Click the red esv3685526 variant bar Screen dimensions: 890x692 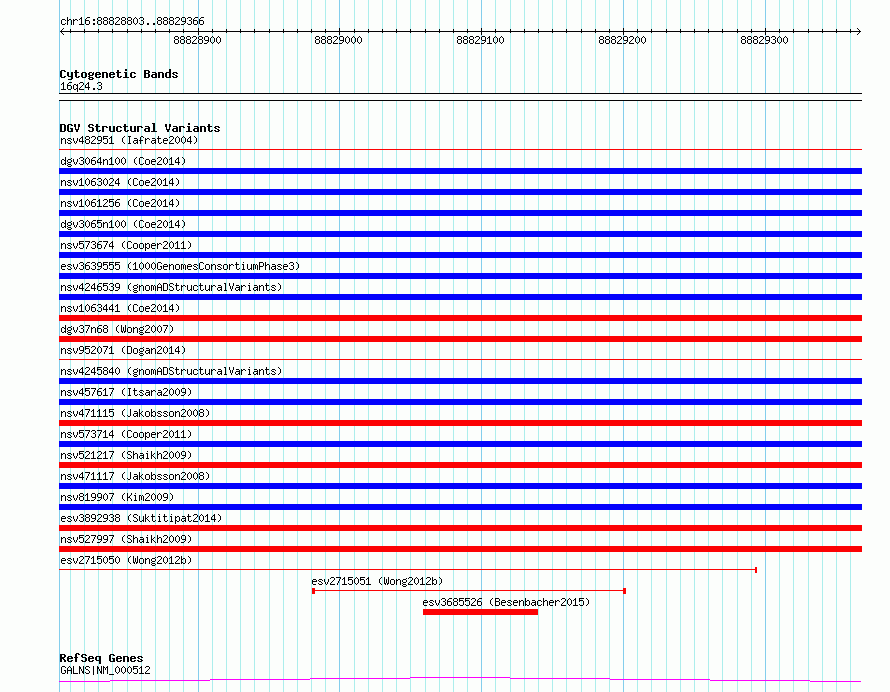tap(480, 612)
